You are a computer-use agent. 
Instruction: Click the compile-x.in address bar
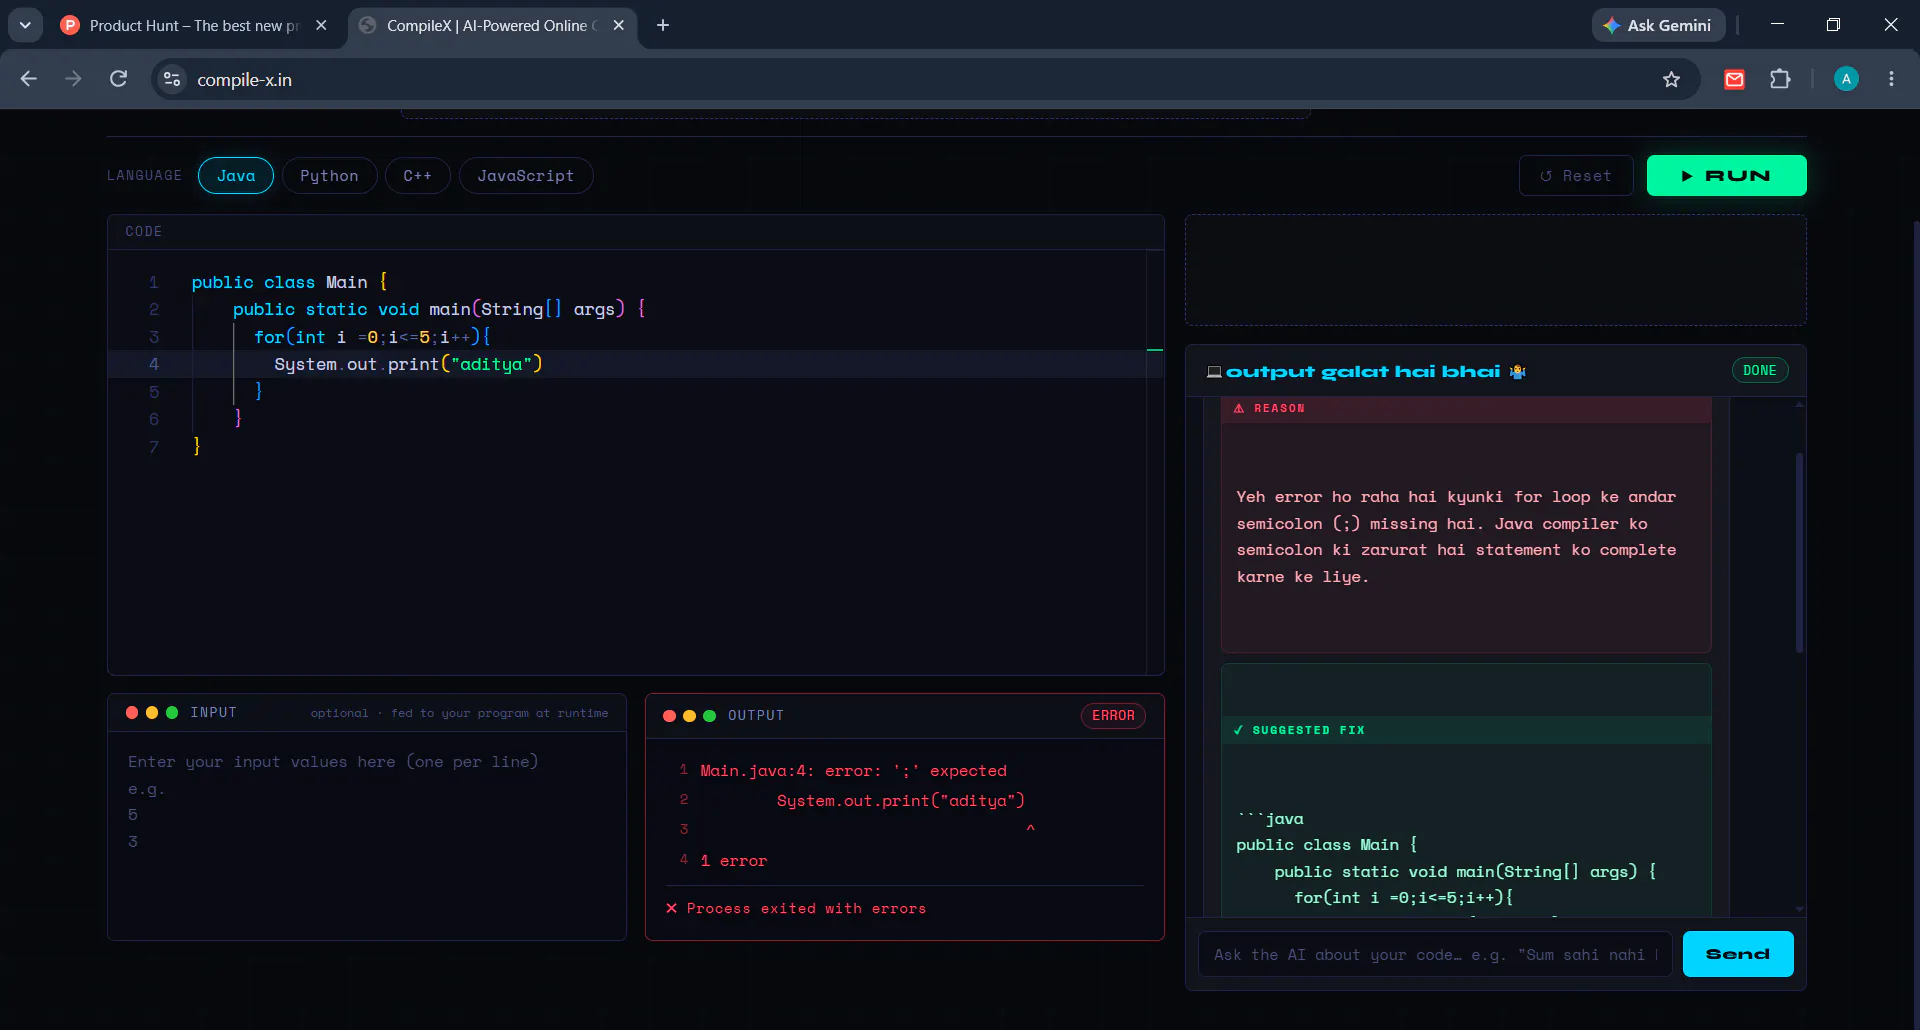point(900,79)
